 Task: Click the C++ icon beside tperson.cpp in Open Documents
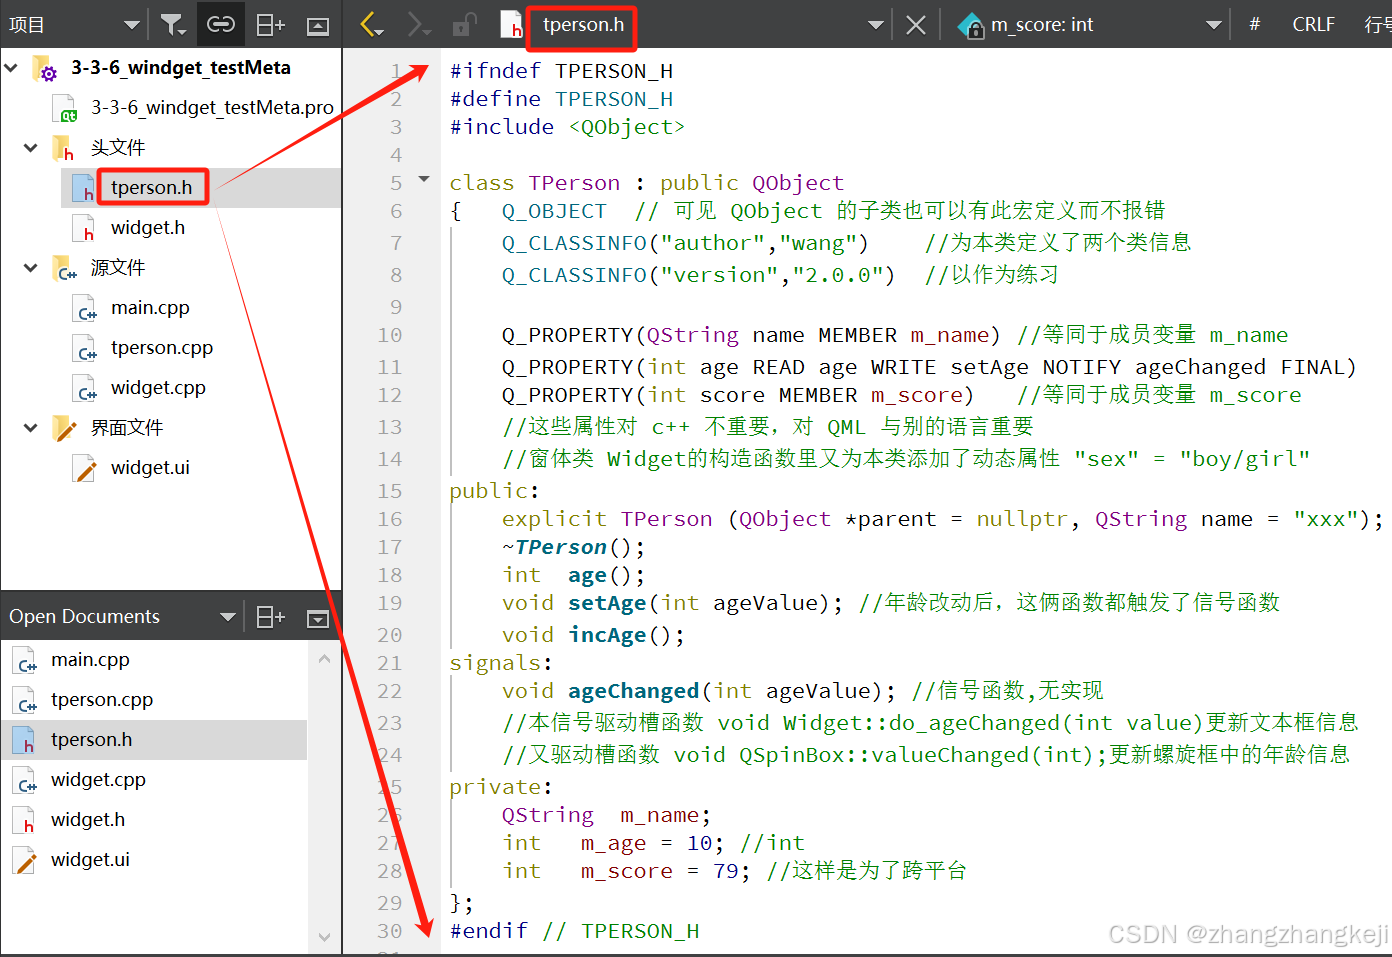coord(24,700)
